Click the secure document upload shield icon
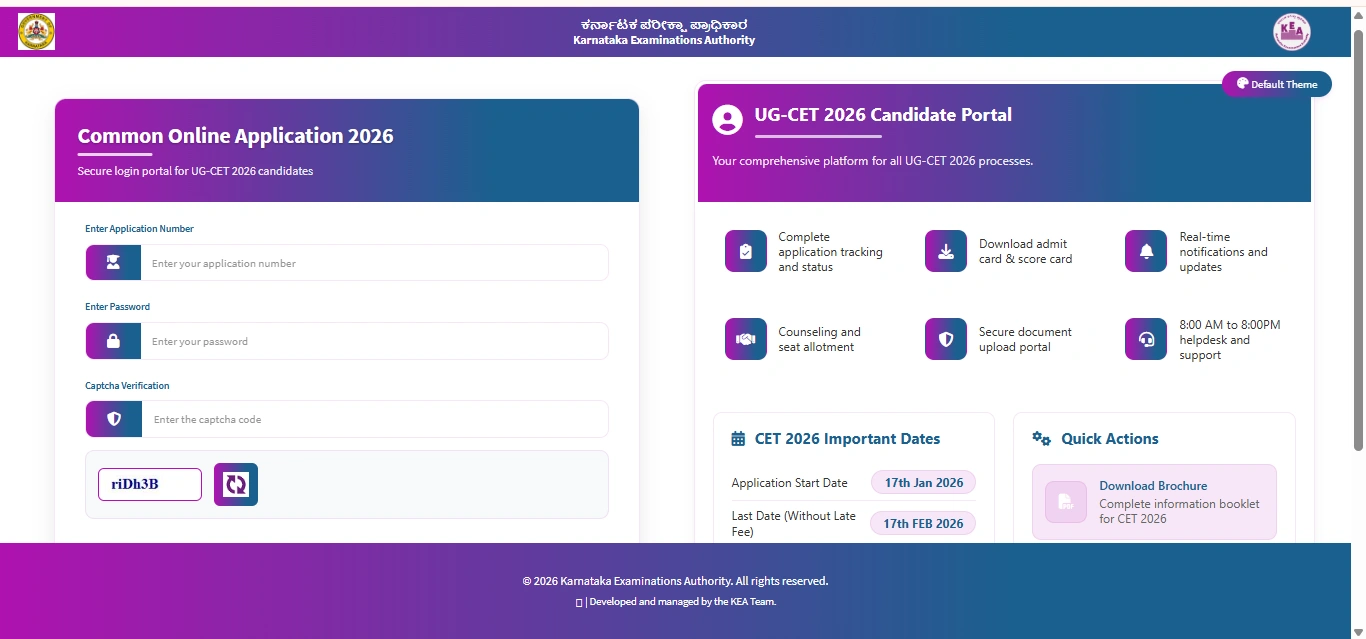This screenshot has width=1366, height=639. click(x=945, y=339)
